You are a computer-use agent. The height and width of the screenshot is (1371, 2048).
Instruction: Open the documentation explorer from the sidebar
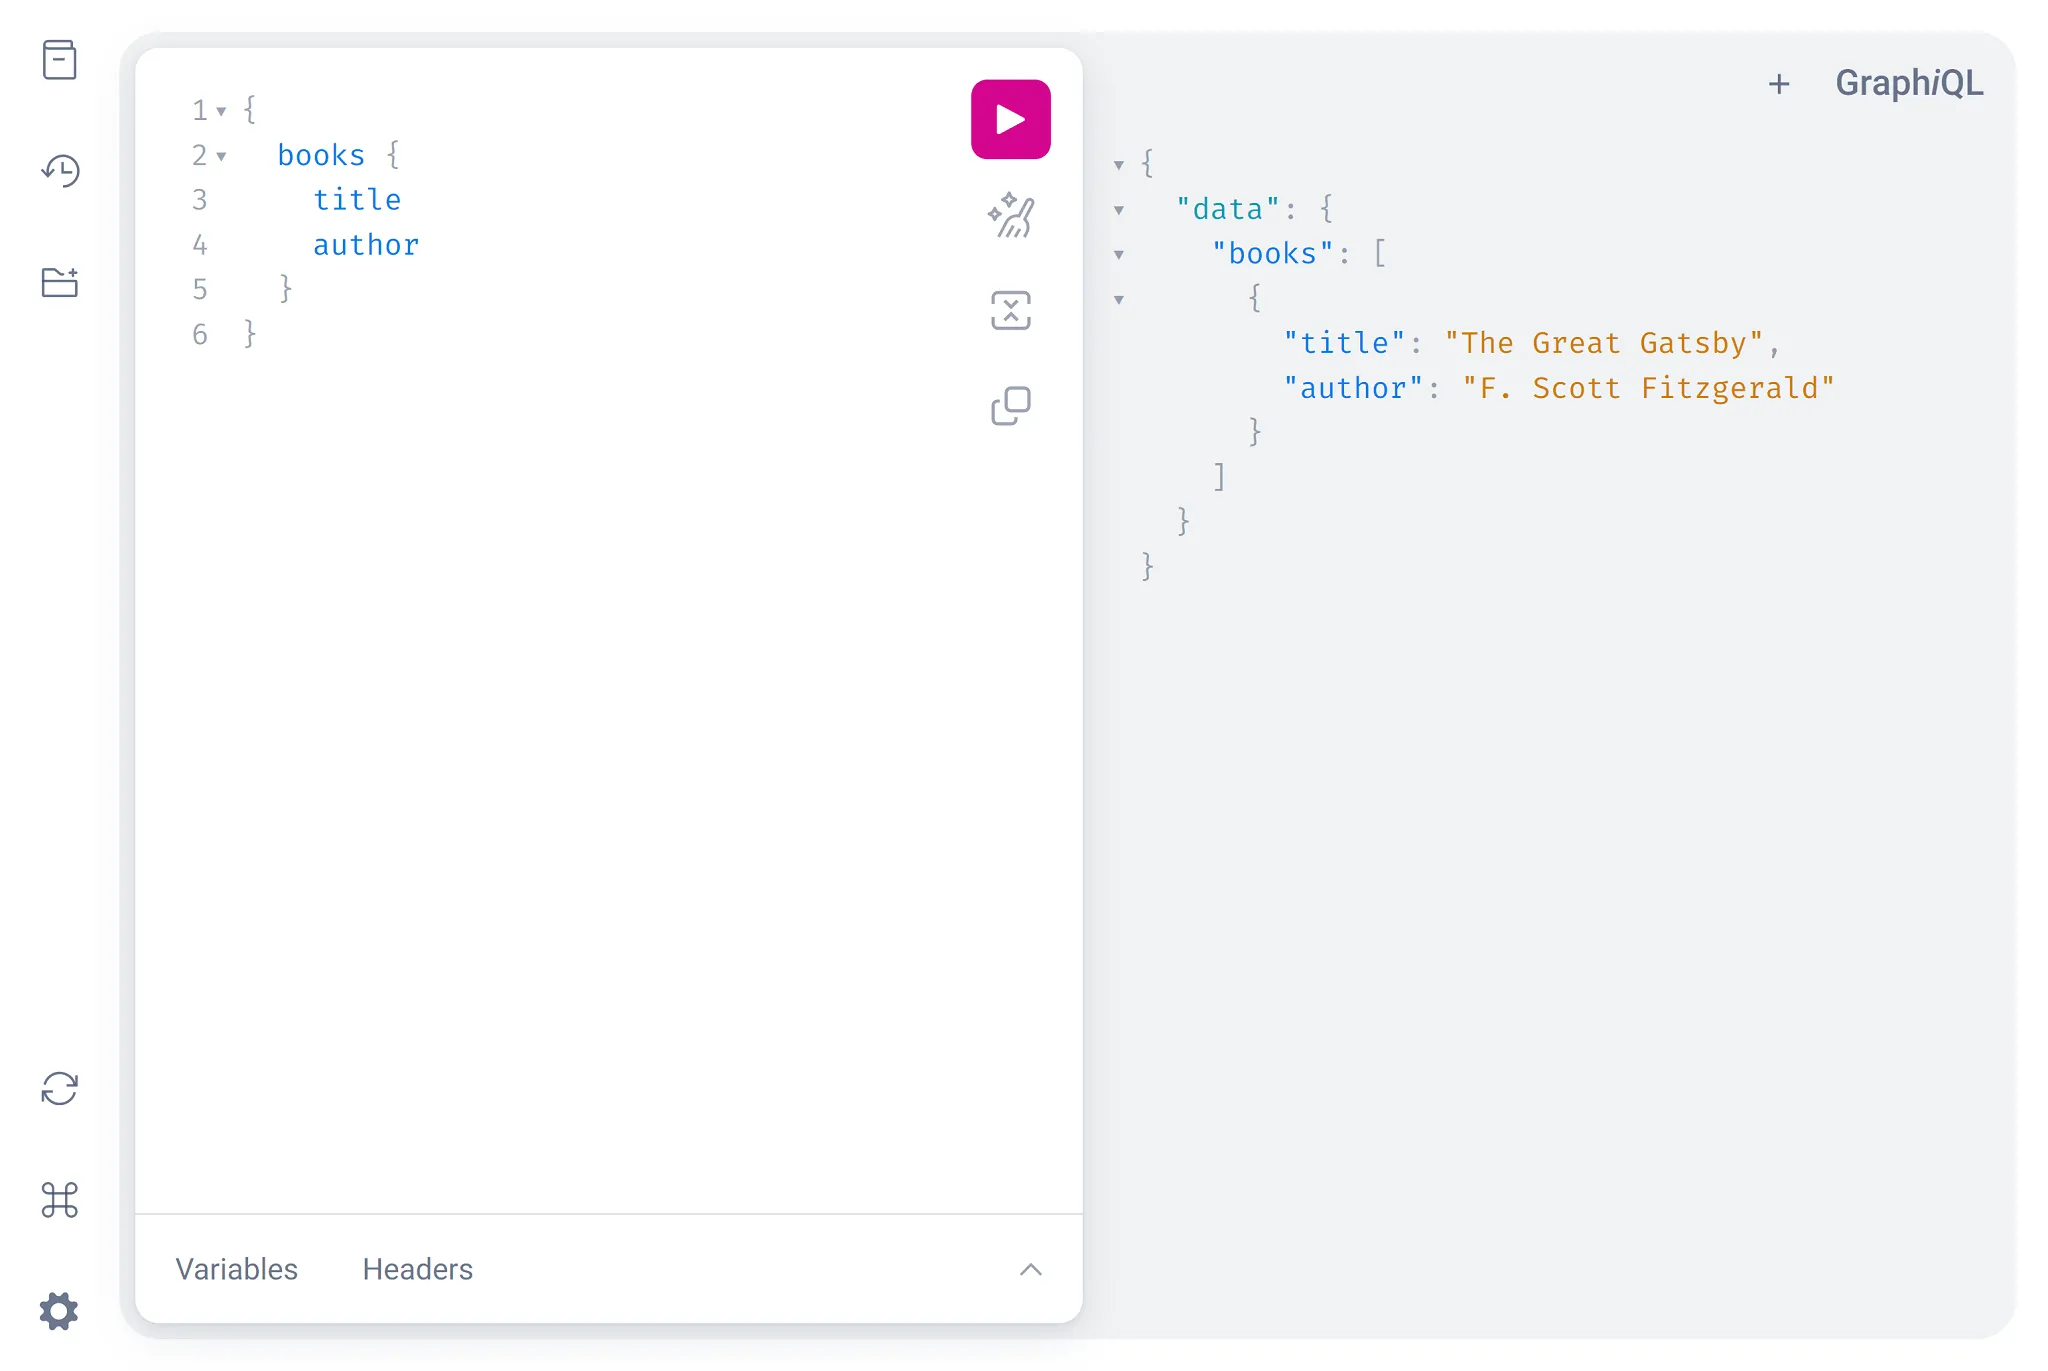(x=60, y=60)
